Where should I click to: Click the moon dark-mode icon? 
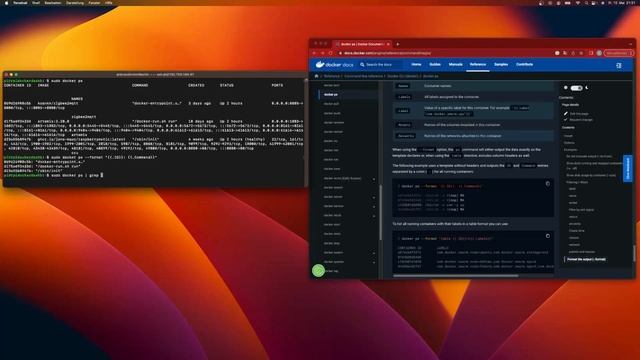[x=587, y=88]
